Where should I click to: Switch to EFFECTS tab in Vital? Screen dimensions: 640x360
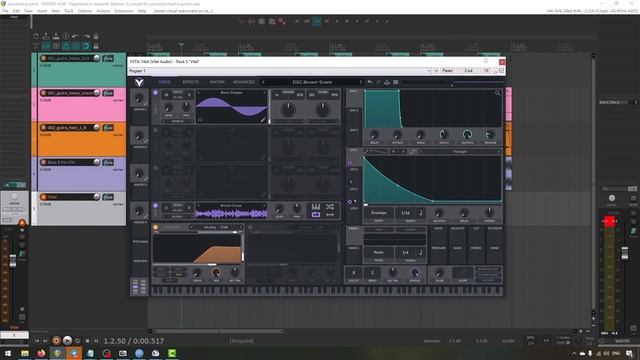coord(191,82)
